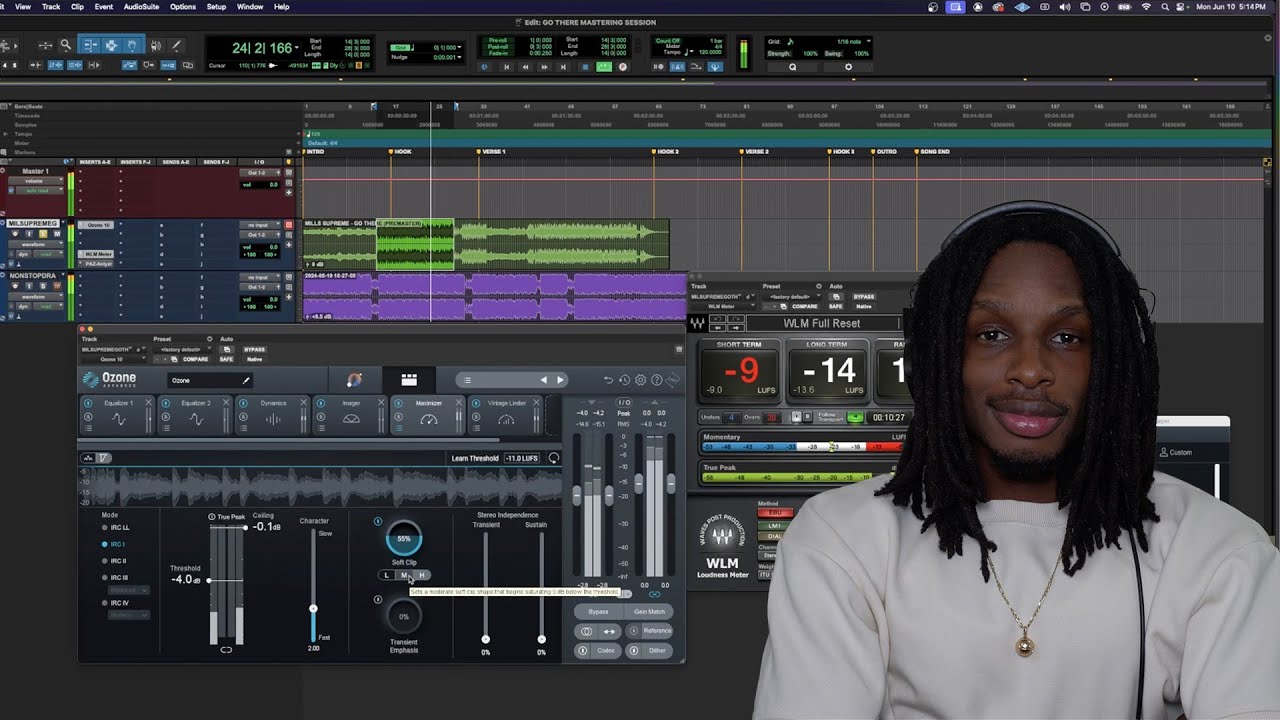Click the ceiling/threshold link icon below the meters
Viewport: 1280px width, 720px height.
point(226,650)
